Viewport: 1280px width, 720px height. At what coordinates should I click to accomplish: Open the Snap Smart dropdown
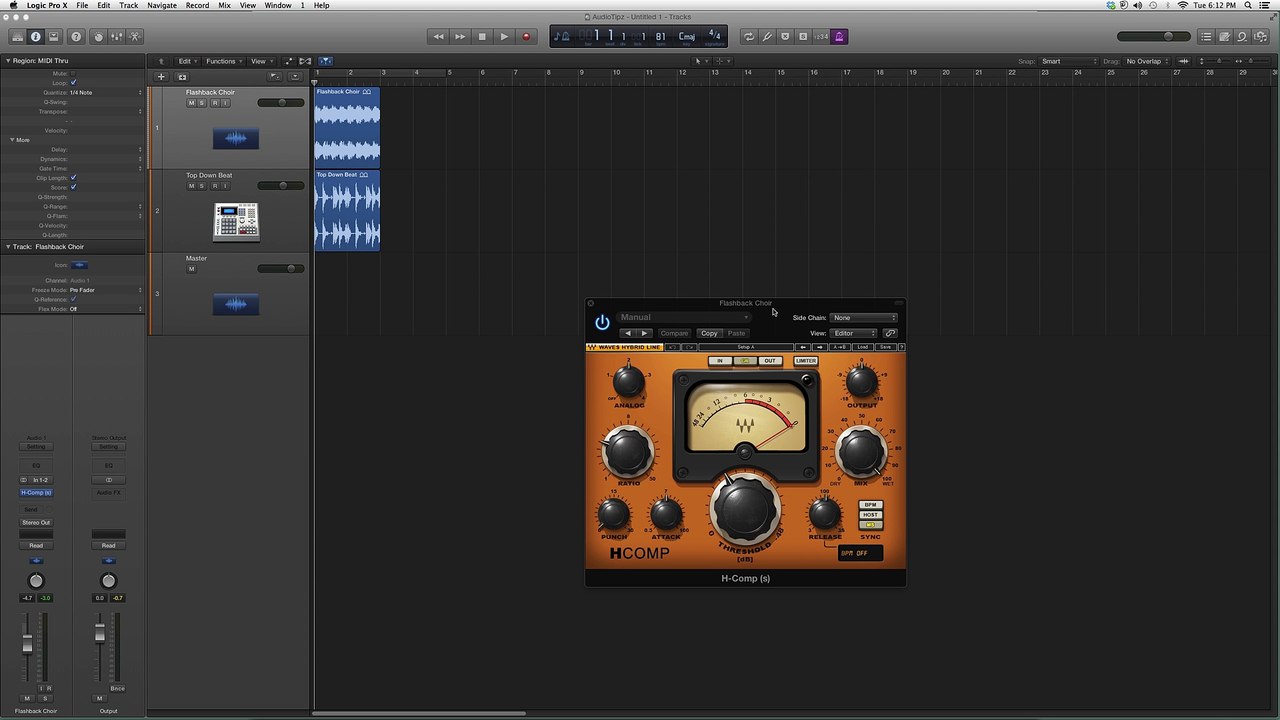[x=1068, y=61]
